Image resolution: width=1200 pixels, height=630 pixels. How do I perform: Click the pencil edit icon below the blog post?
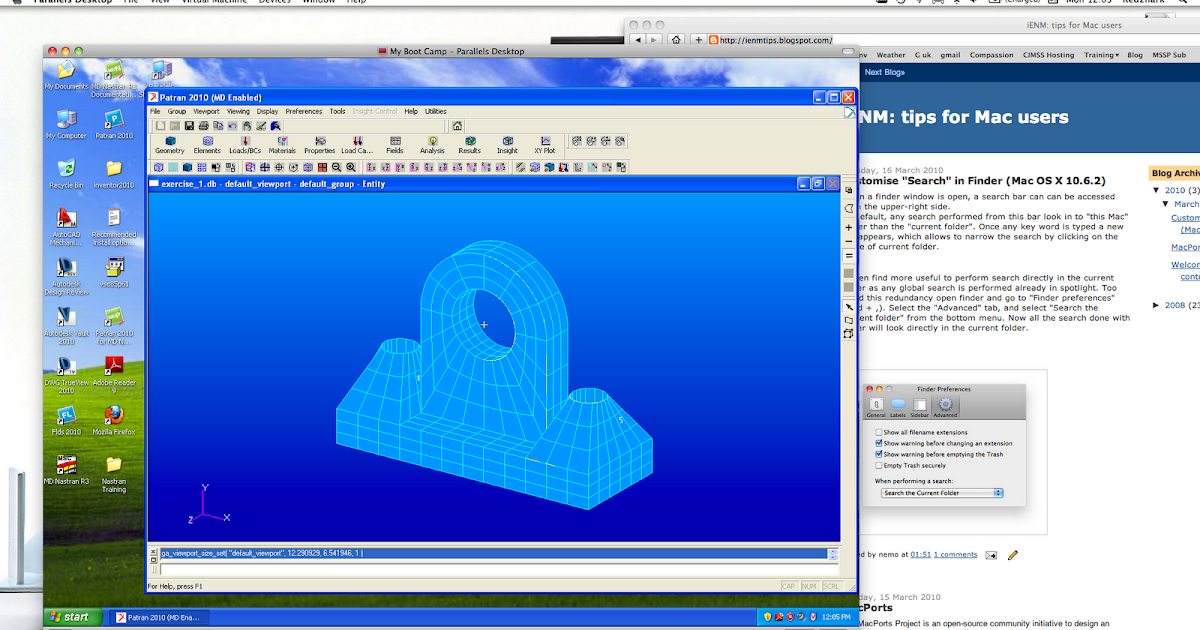point(1013,554)
